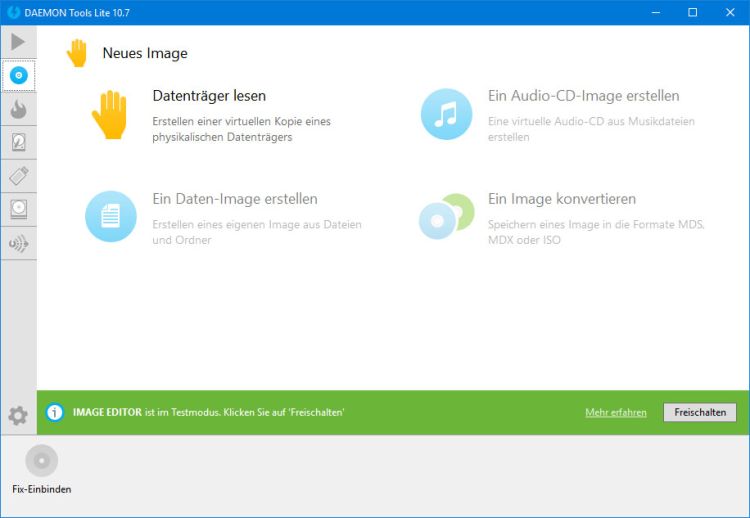Open the virtual hard disk sidebar icon
Screen dimensions: 750x518
coord(18,143)
